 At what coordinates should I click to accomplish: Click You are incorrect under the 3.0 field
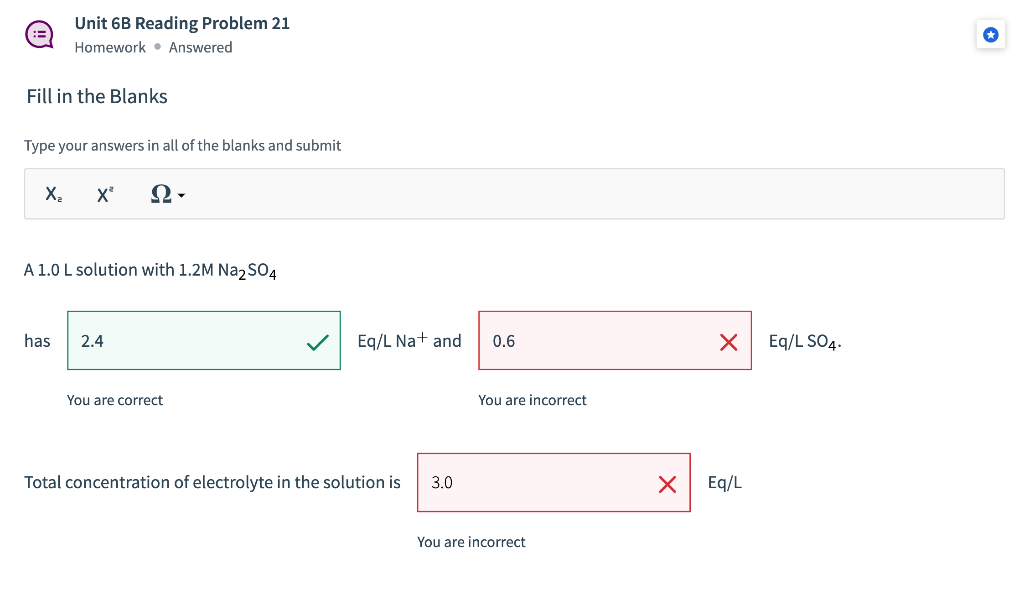471,542
